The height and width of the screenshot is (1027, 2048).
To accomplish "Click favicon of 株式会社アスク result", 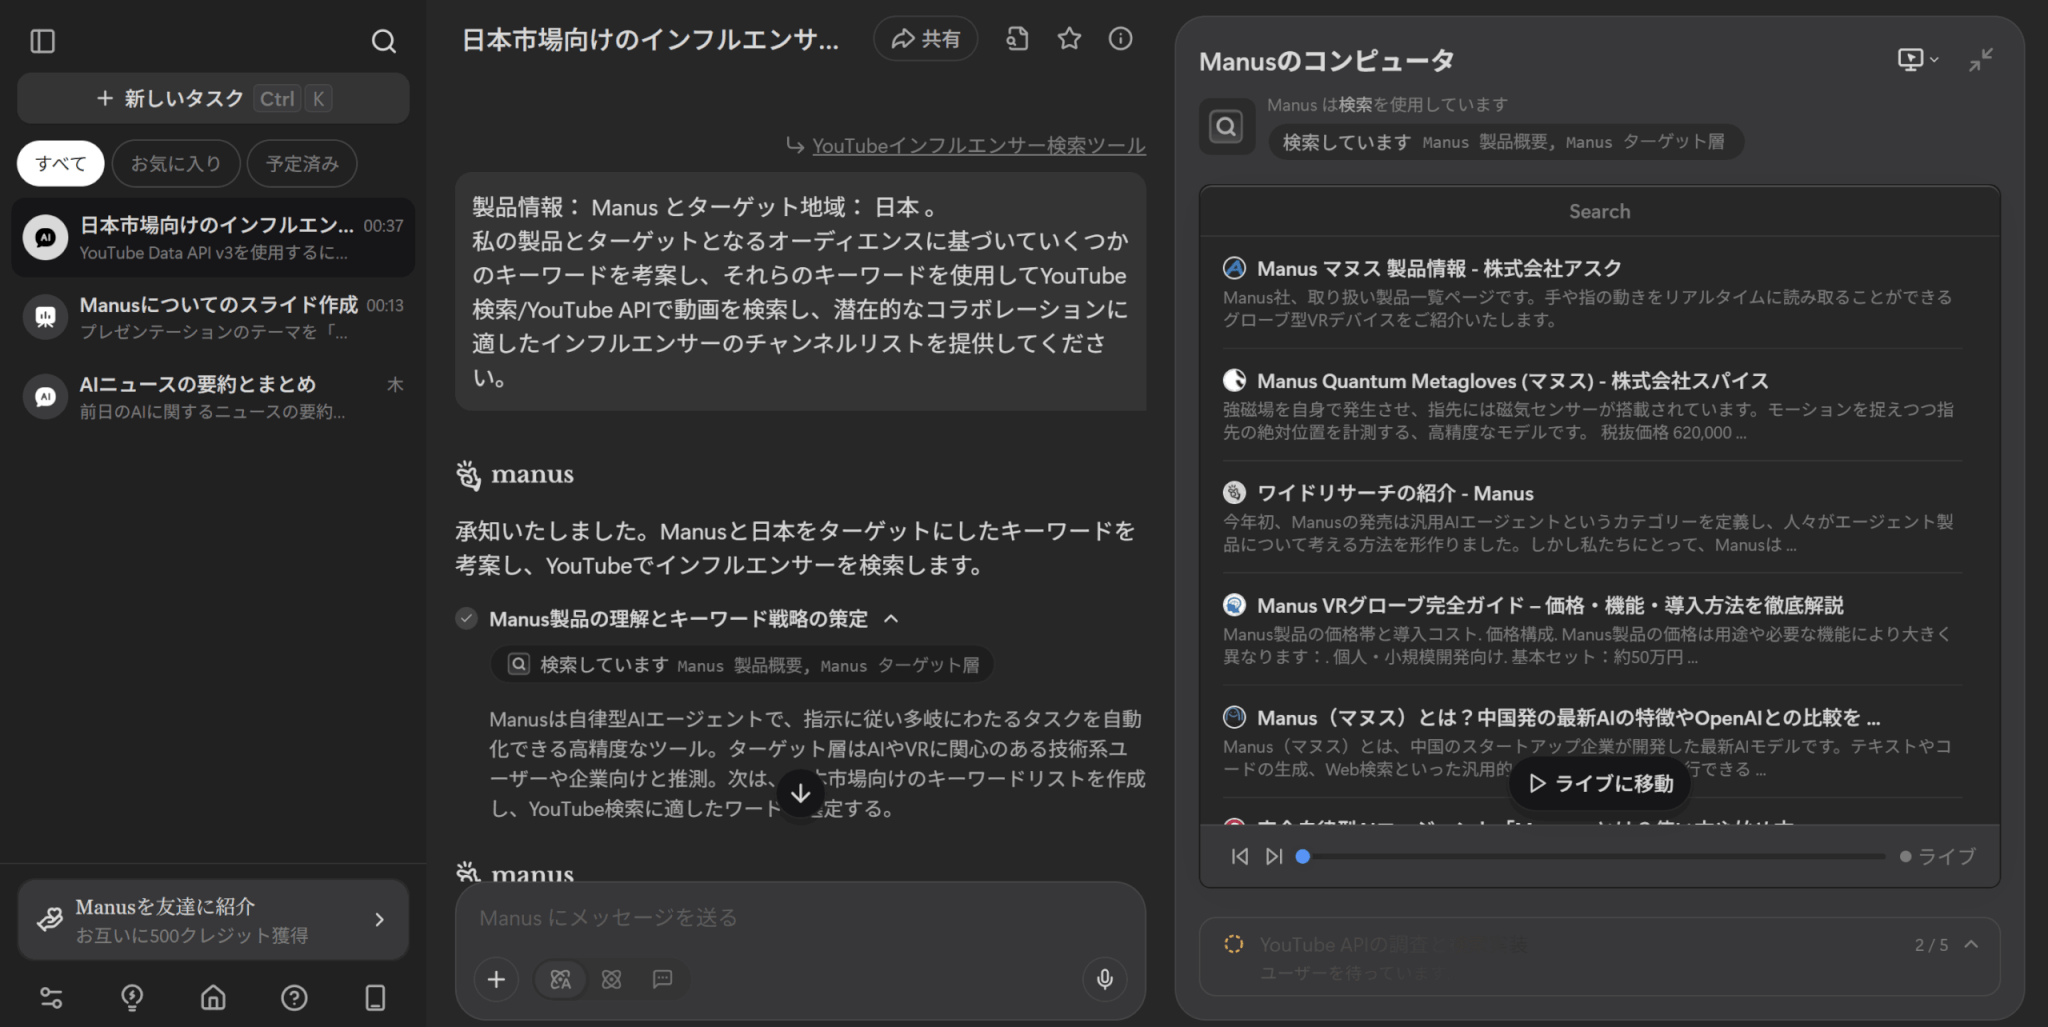I will click(1235, 268).
